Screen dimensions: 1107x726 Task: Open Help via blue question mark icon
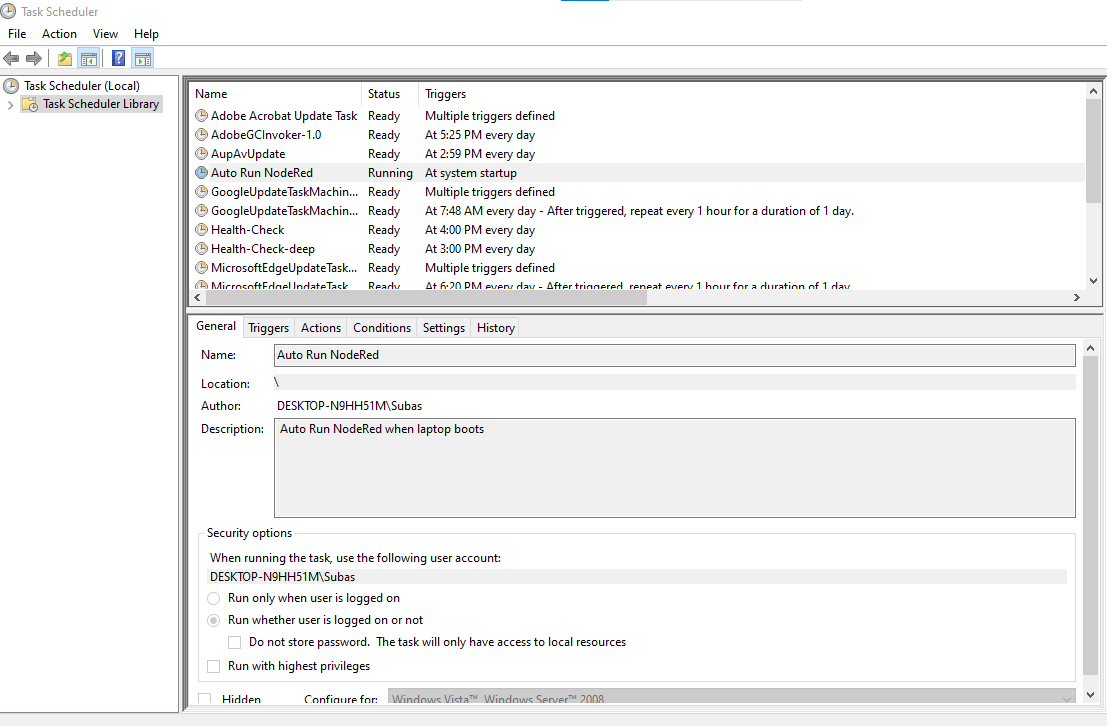pos(118,58)
